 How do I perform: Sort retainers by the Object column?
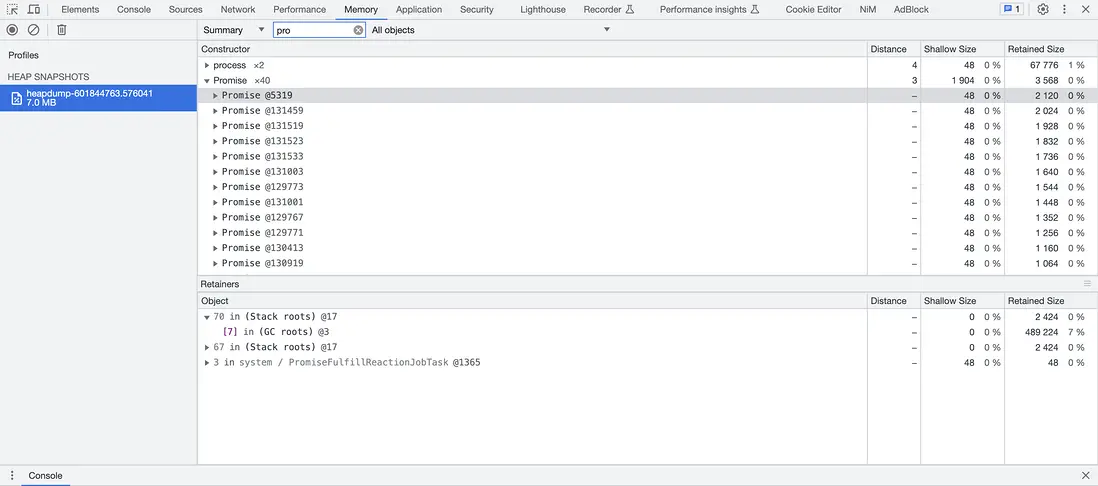533,300
